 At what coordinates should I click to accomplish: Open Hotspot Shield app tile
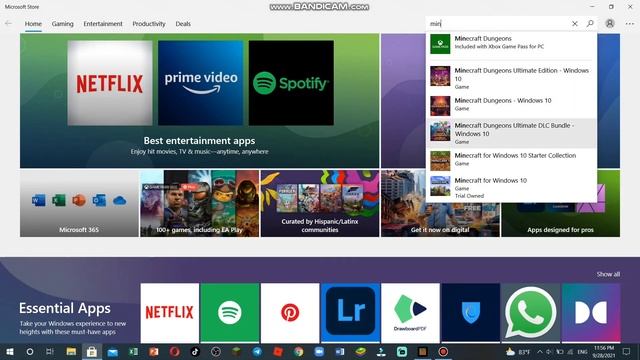coord(471,313)
